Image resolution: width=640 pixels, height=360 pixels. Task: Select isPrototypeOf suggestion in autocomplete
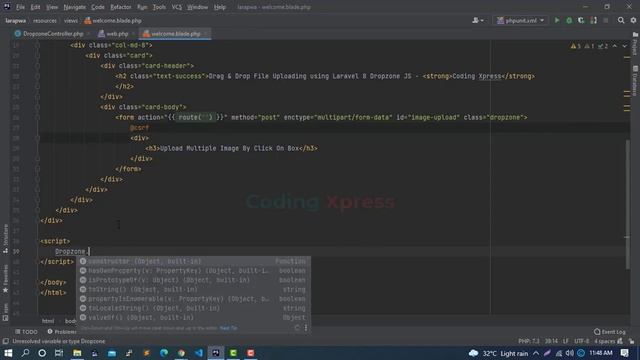point(193,280)
